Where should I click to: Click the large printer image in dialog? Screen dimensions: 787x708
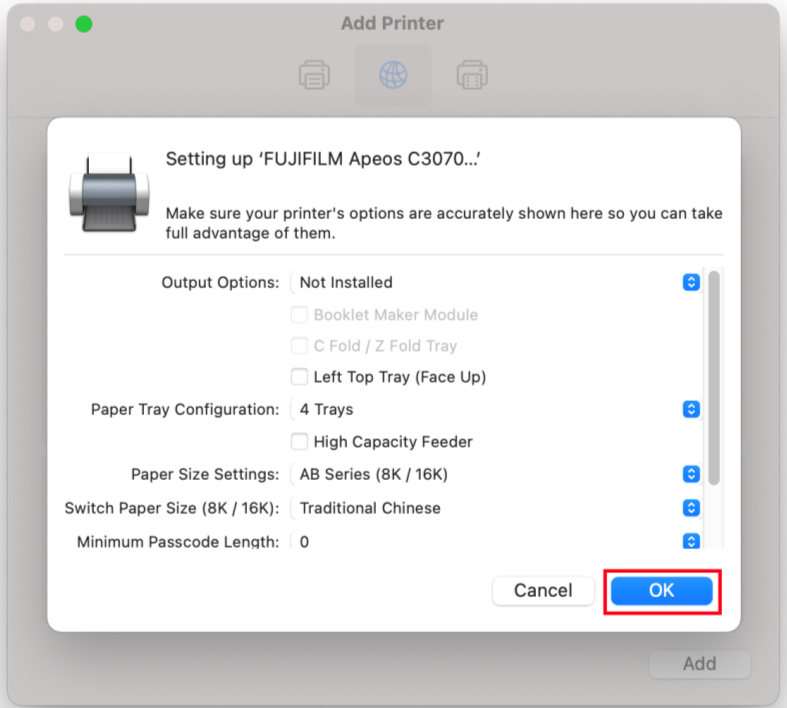[109, 192]
